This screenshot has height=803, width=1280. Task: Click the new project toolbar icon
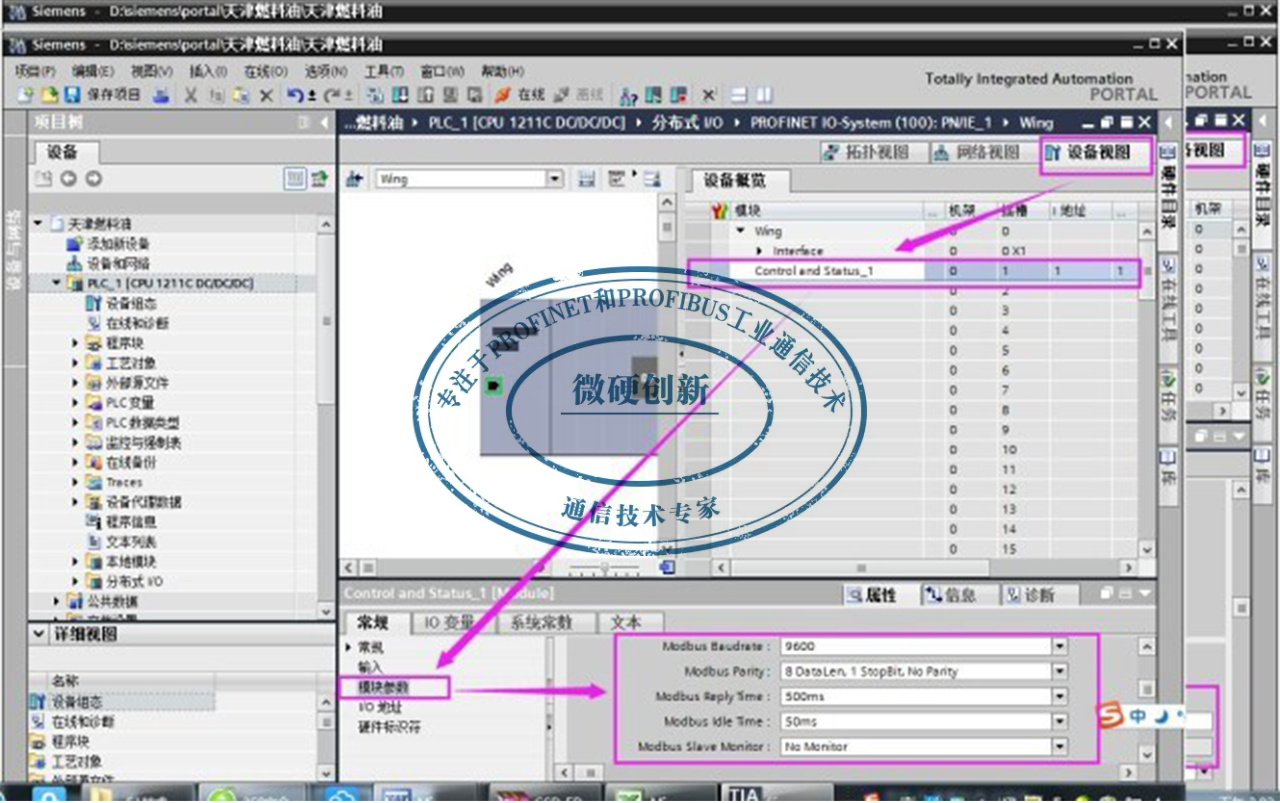25,95
